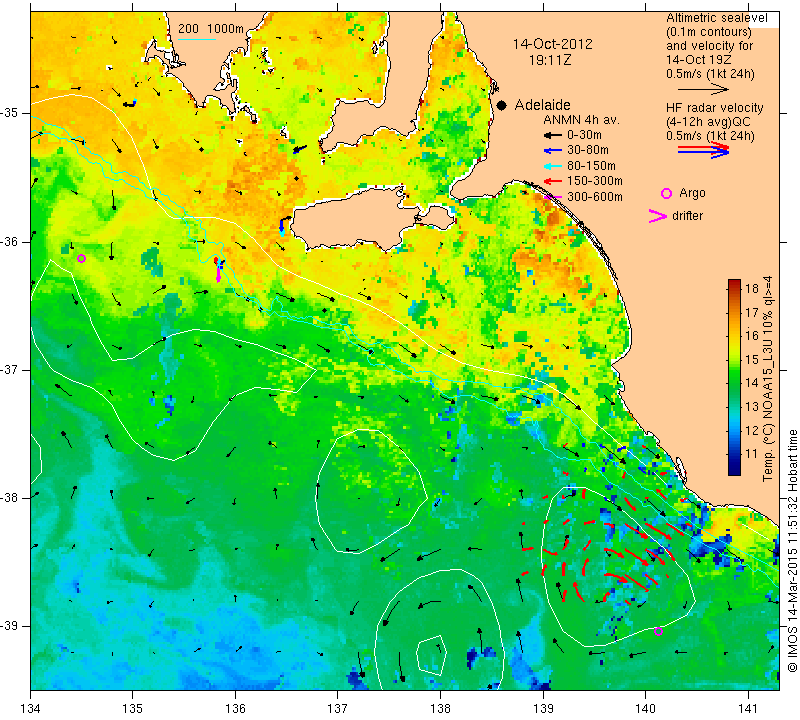Click the colorbar value 12
800x720 pixels.
pyautogui.click(x=752, y=430)
